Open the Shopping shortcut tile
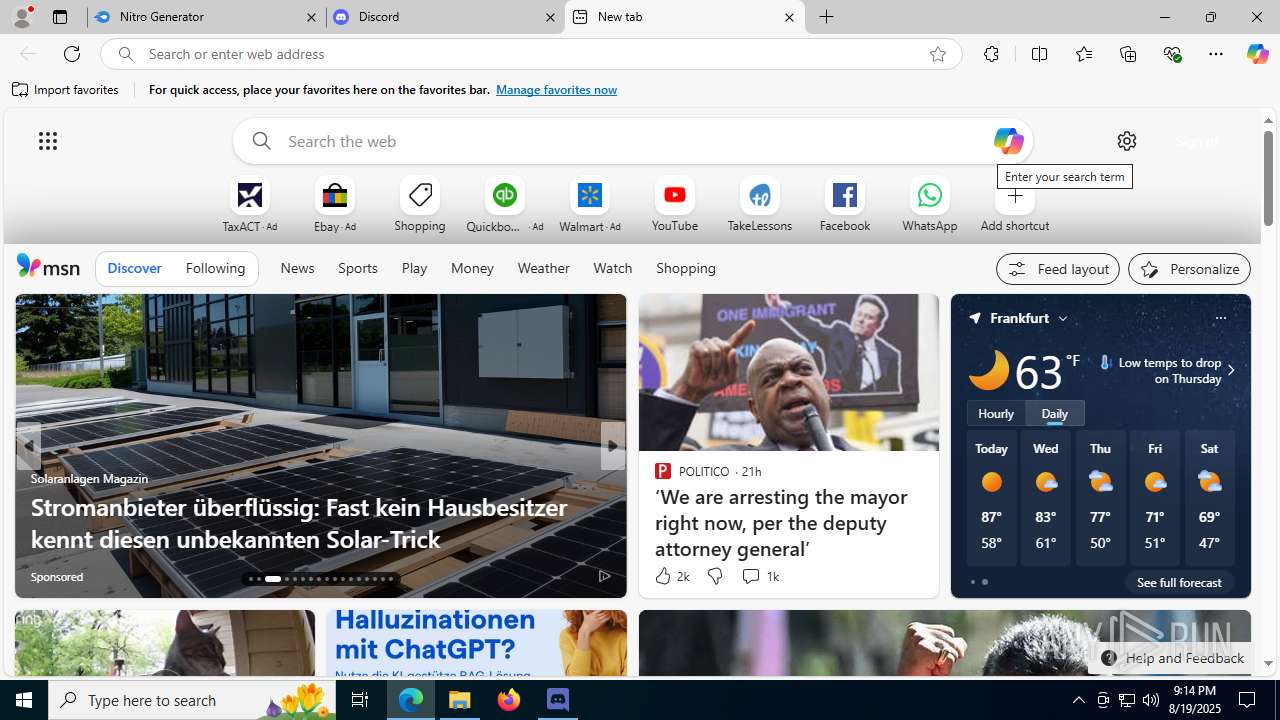 click(x=420, y=205)
